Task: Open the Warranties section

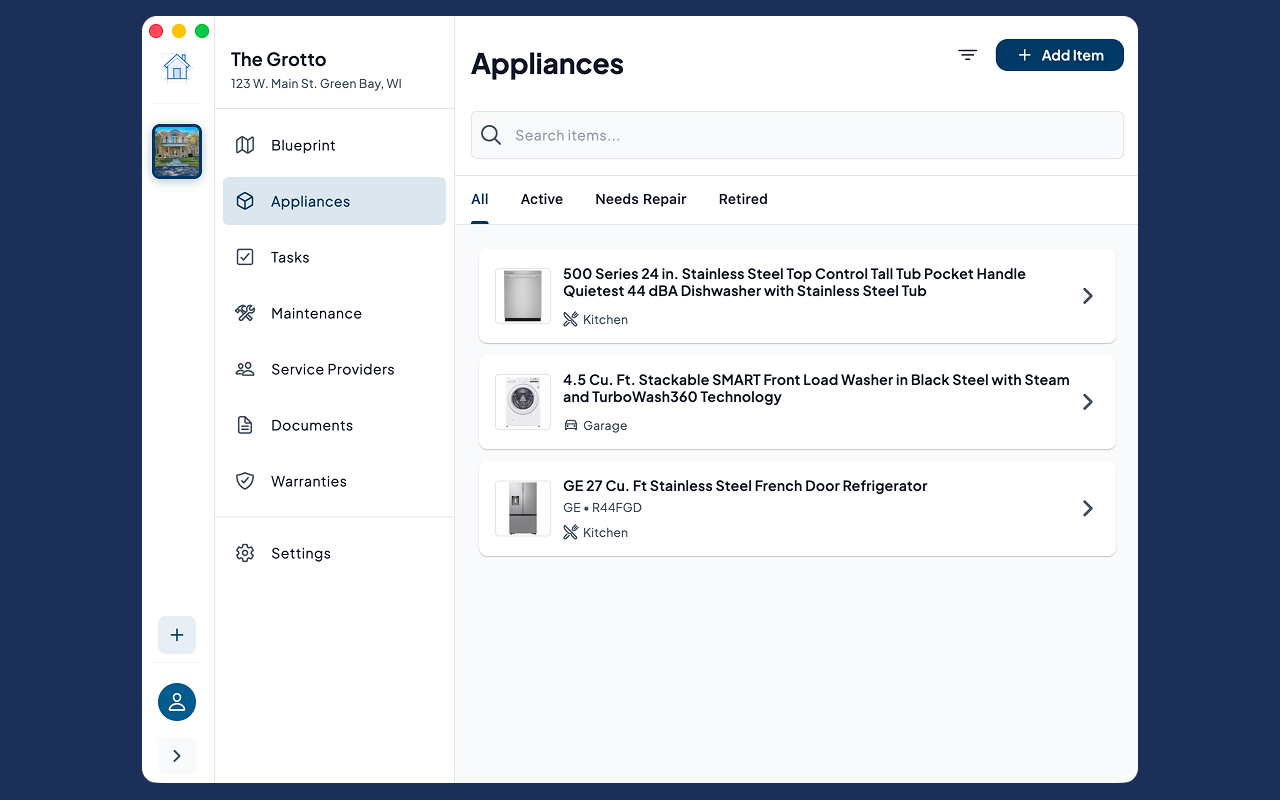Action: point(334,481)
